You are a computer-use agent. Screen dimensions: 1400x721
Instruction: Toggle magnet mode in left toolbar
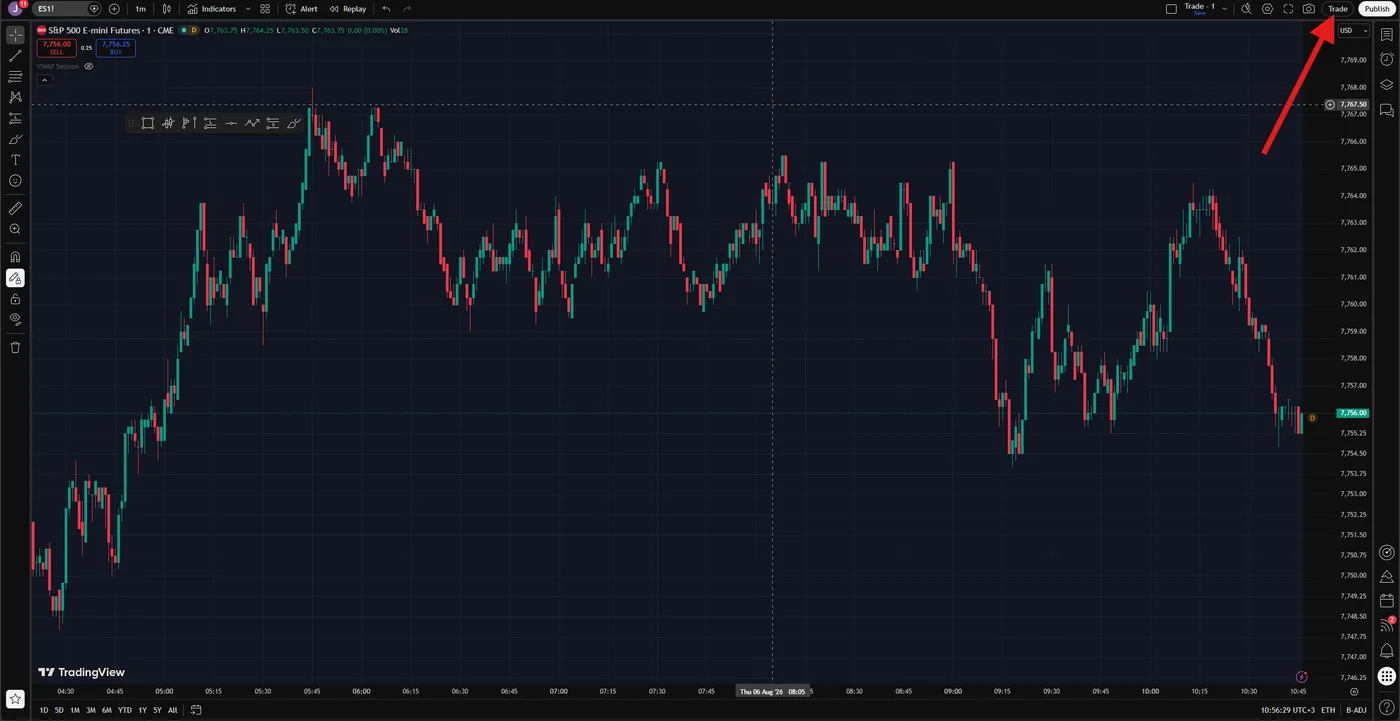[x=15, y=257]
